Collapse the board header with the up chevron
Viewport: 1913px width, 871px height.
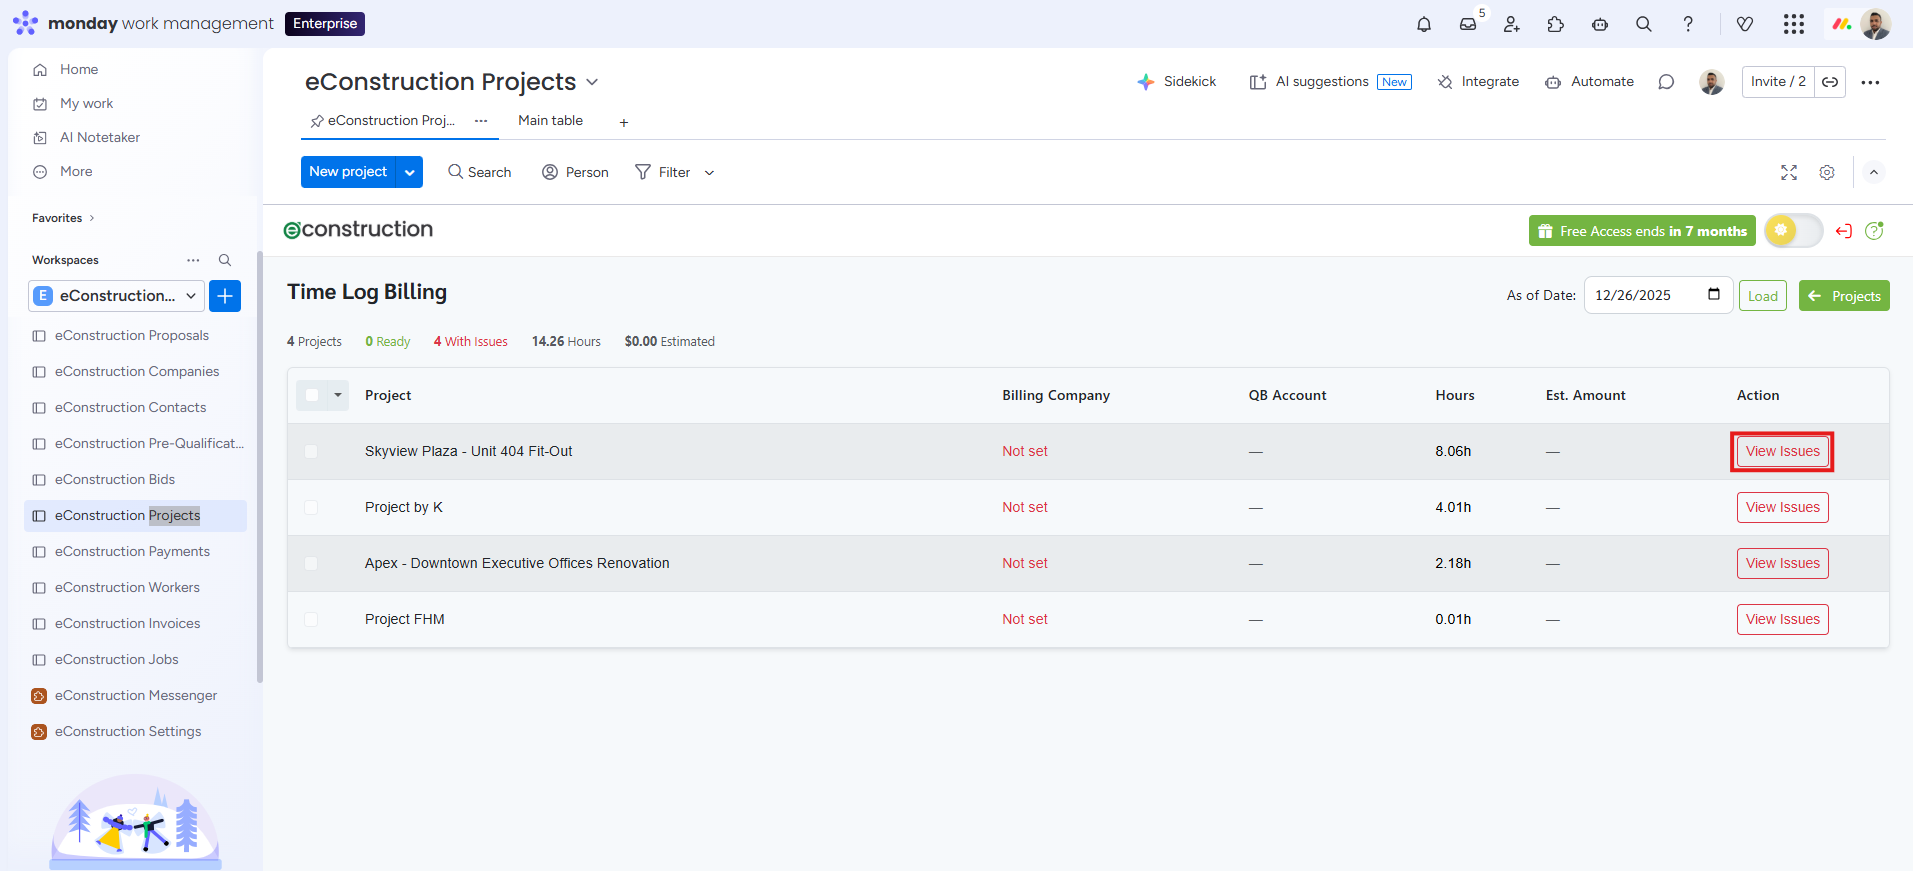pyautogui.click(x=1874, y=173)
